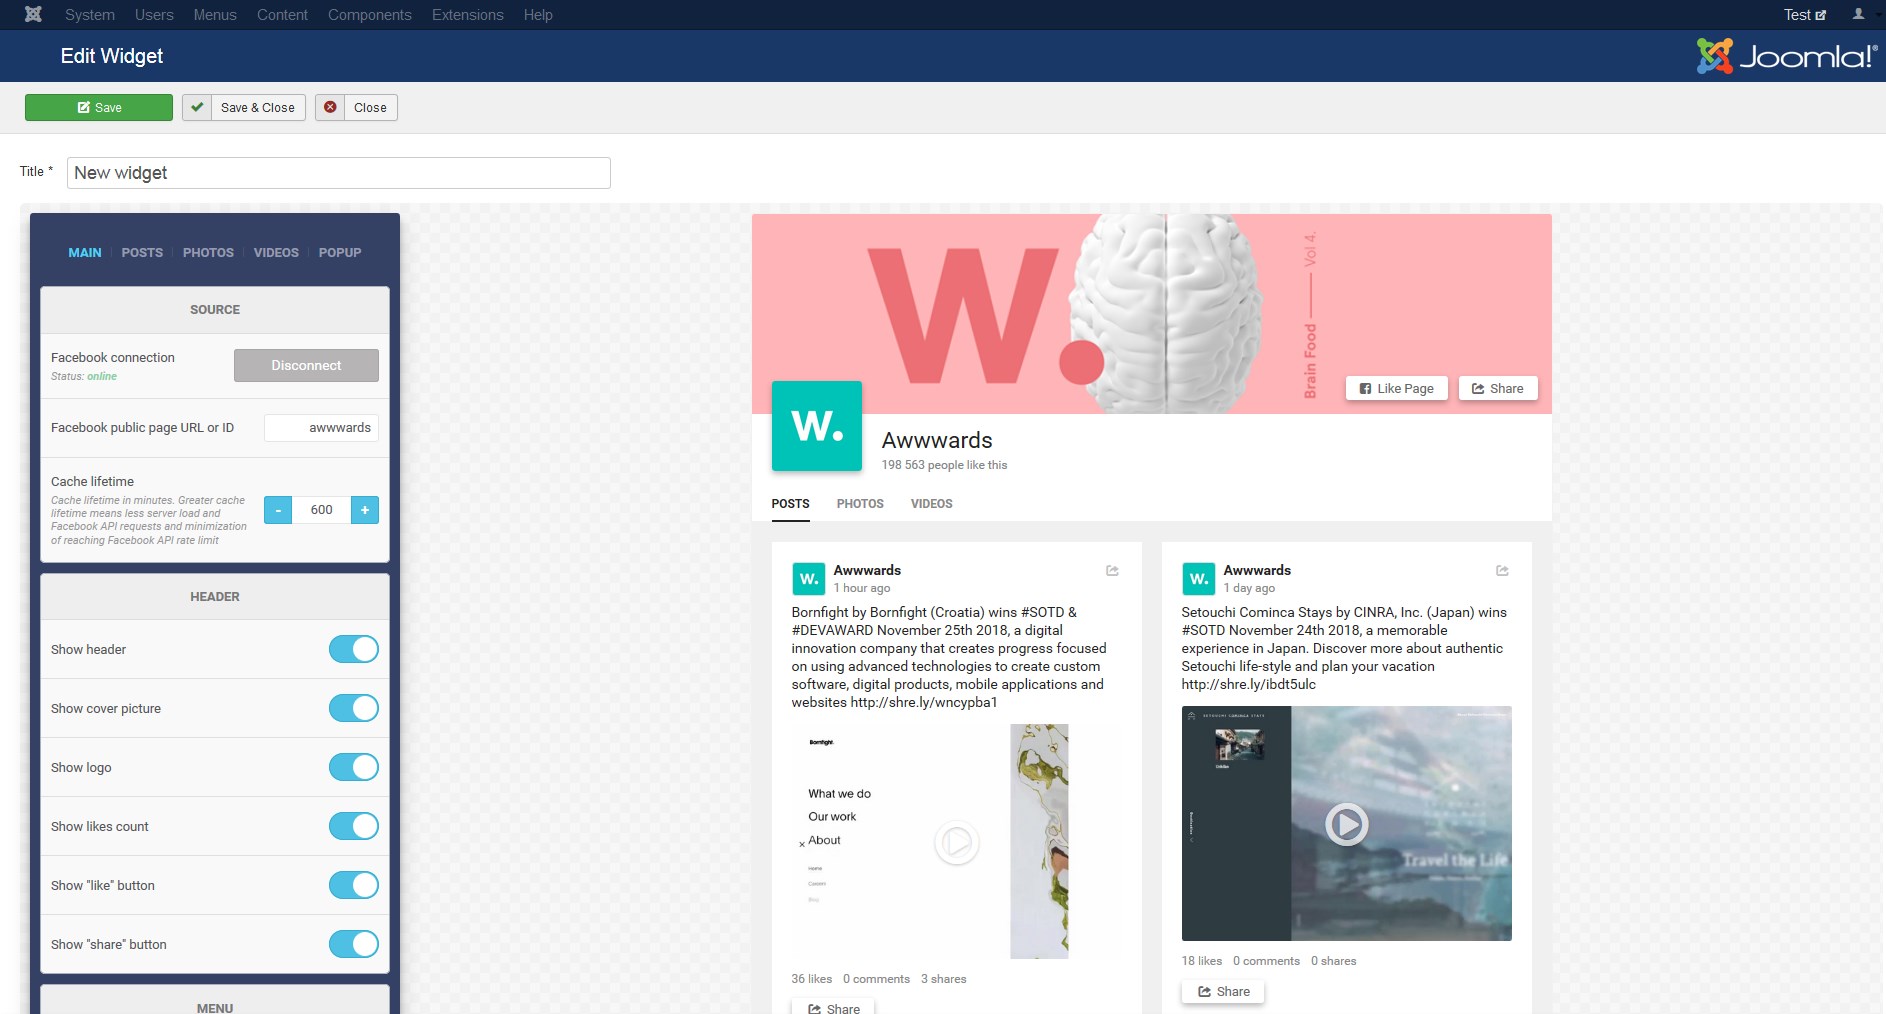The width and height of the screenshot is (1886, 1014).
Task: Click share arrow icon on the 1 day ago post
Action: tap(1502, 571)
